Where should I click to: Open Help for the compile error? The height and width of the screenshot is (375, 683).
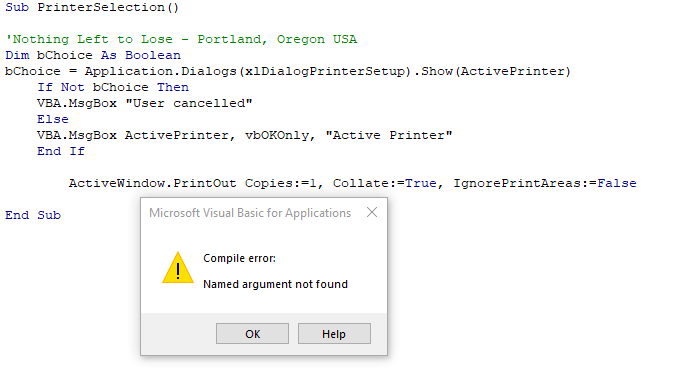pyautogui.click(x=334, y=334)
